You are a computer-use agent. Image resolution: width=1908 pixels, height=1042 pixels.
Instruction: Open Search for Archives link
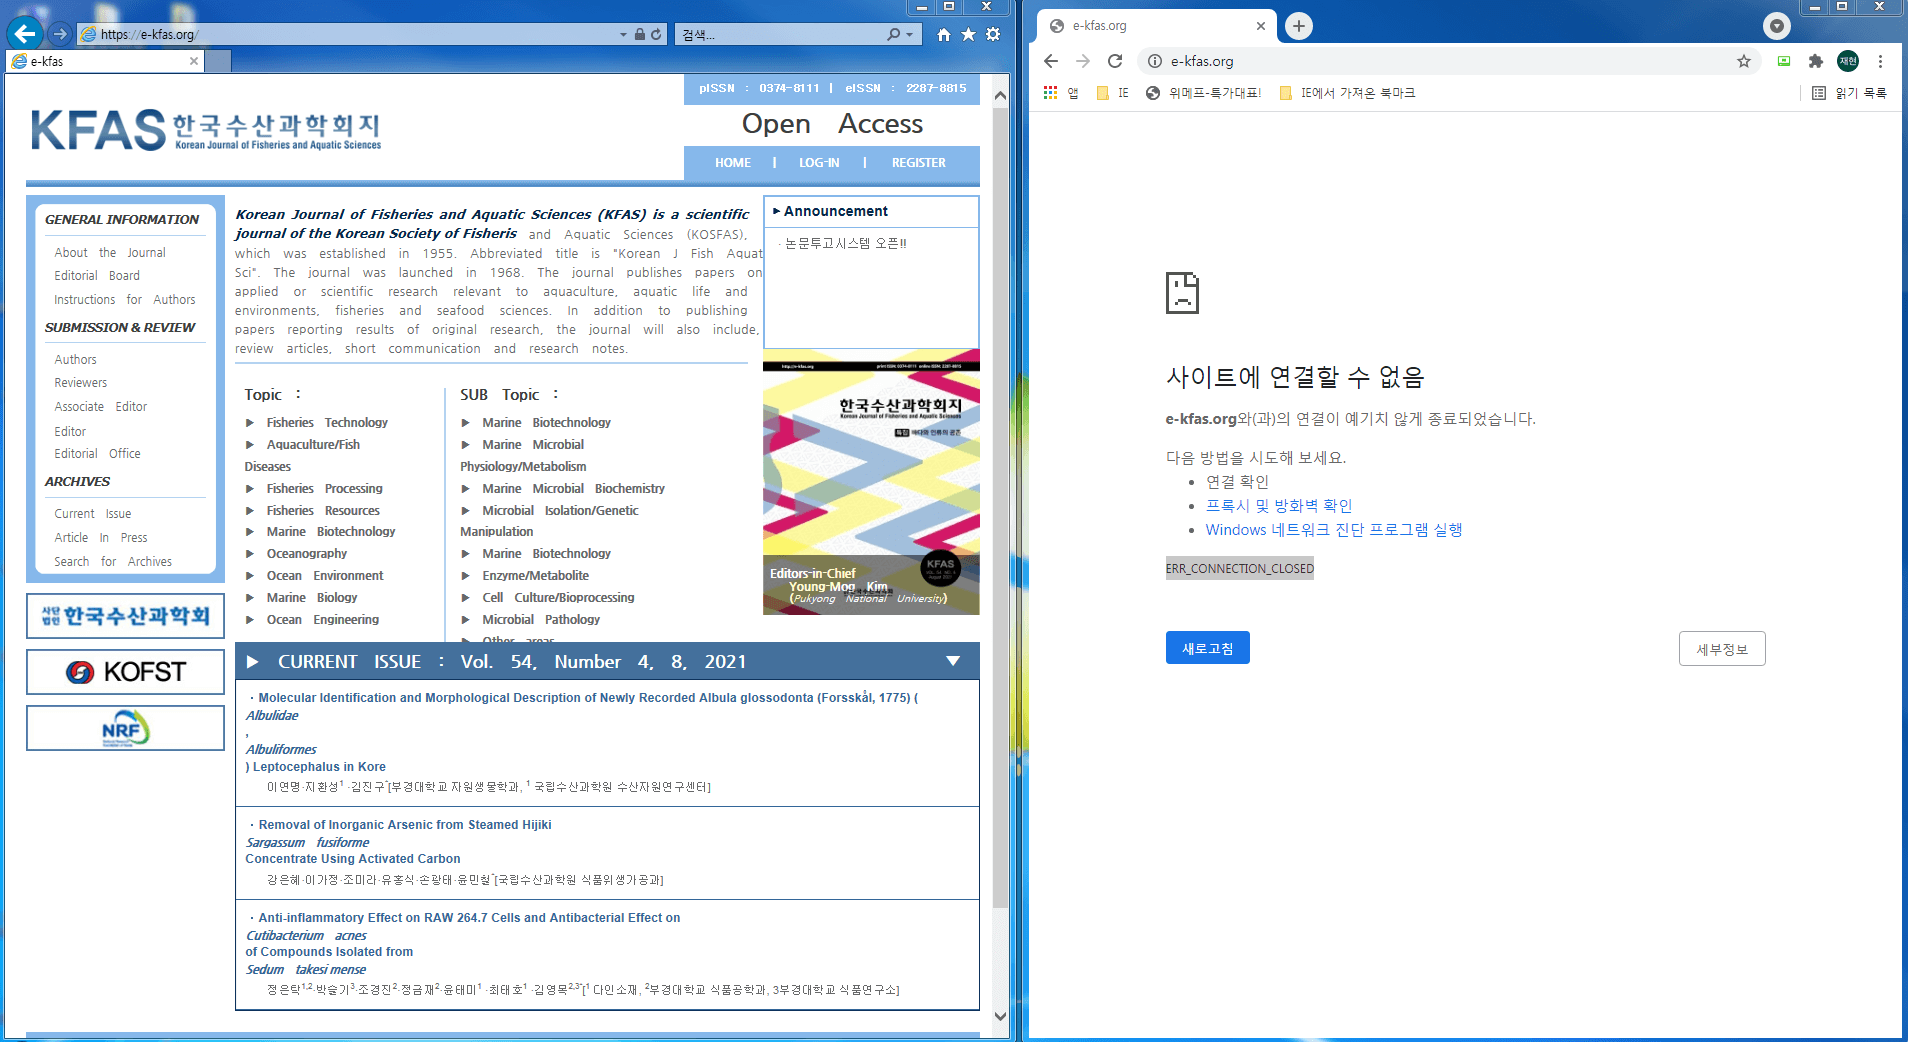pos(113,562)
